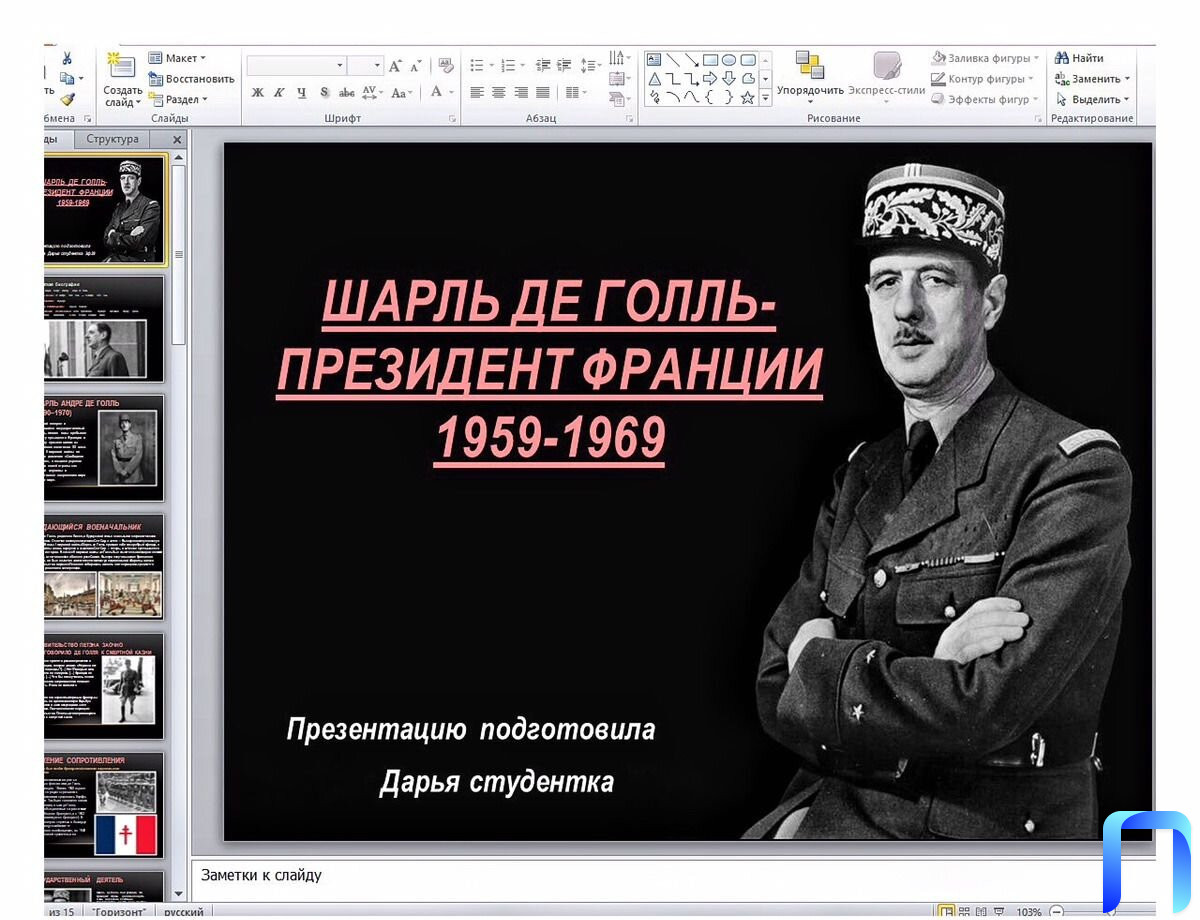Select the rectangle shape

(x=710, y=60)
